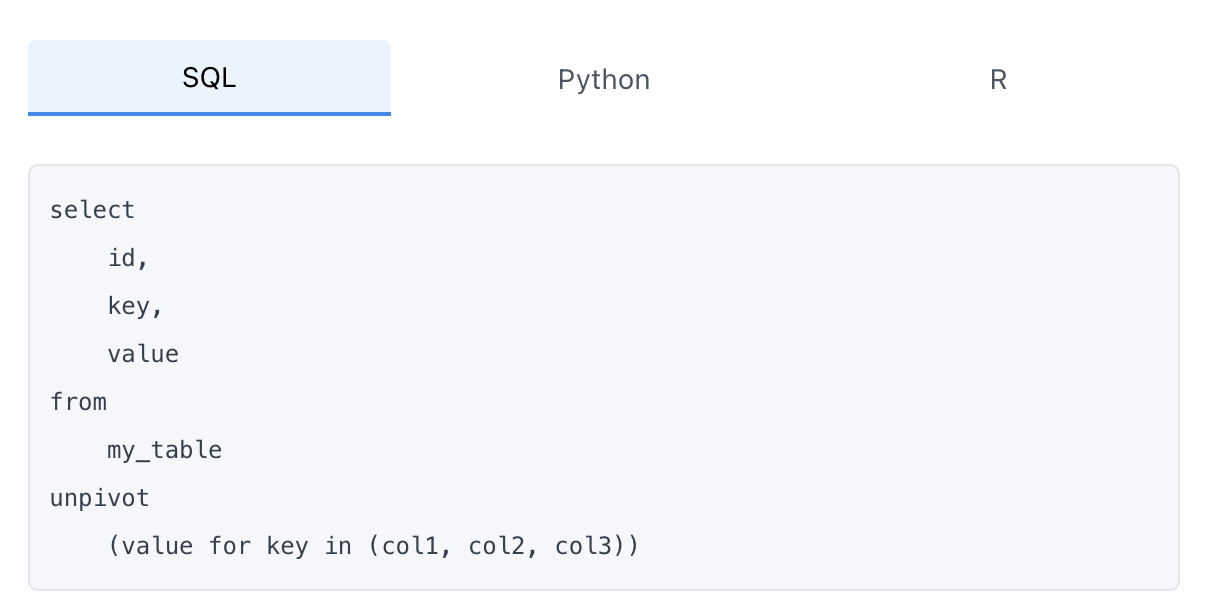Image resolution: width=1208 pixels, height=614 pixels.
Task: Place cursor on the "id," line
Action: [x=128, y=258]
